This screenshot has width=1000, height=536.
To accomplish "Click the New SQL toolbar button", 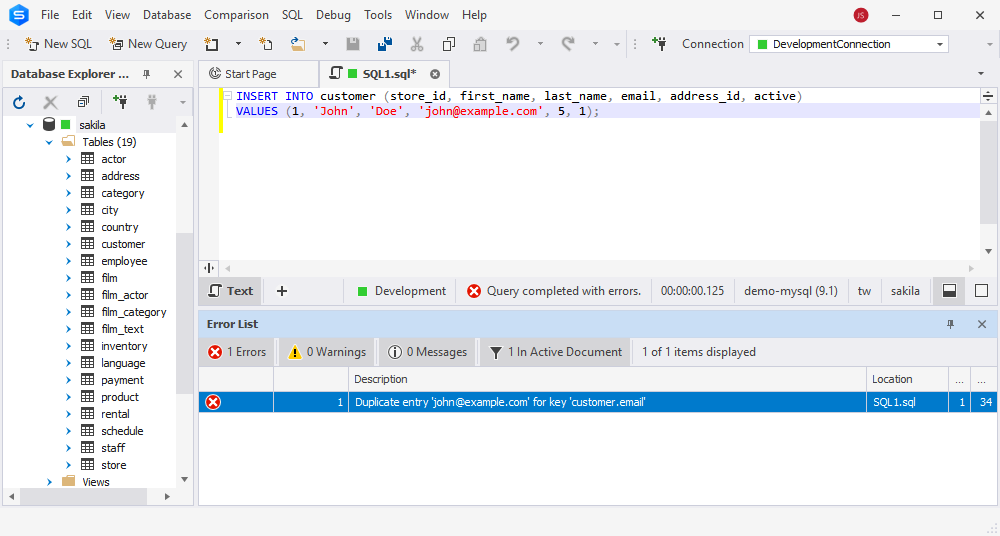I will [x=58, y=44].
